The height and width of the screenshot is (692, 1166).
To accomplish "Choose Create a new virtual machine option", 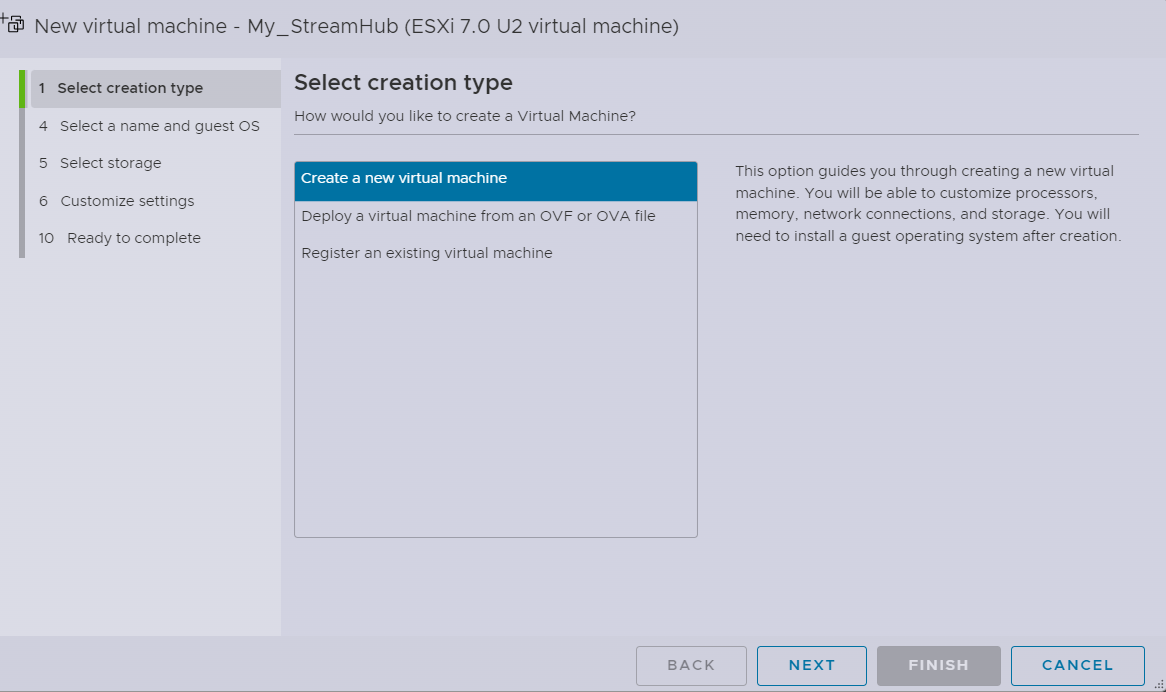I will (x=495, y=179).
